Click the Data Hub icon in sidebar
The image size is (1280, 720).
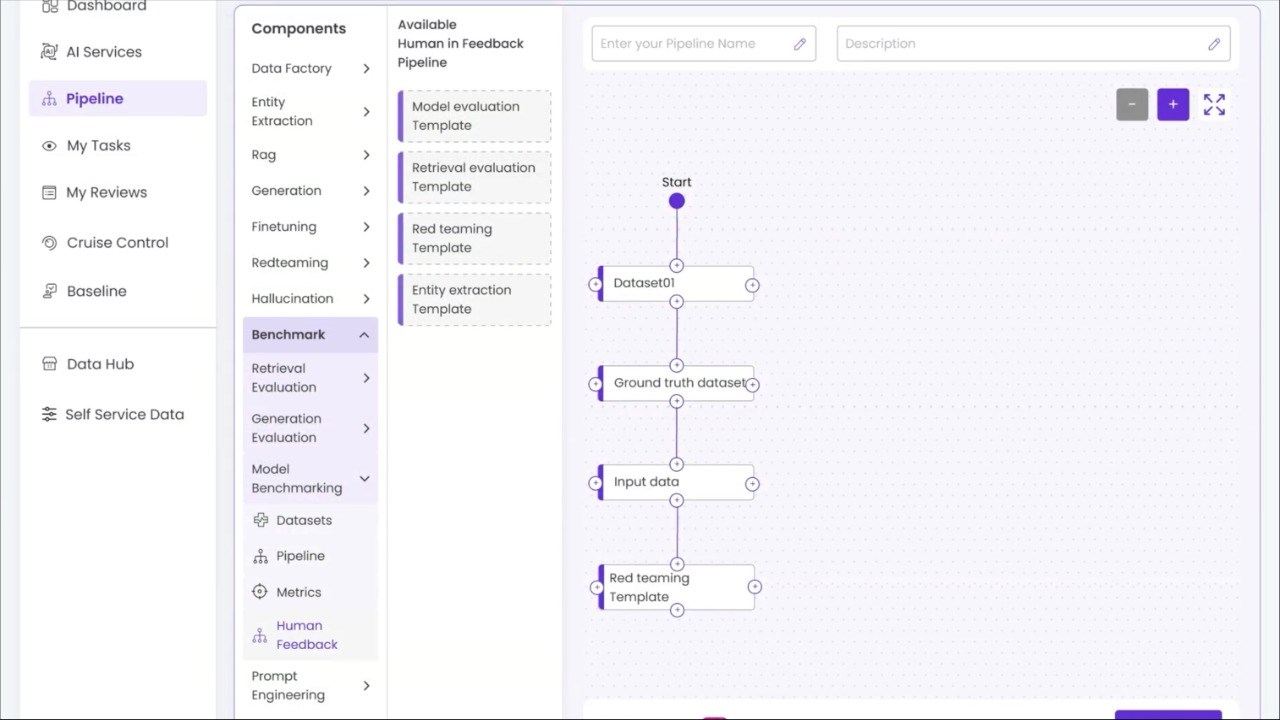click(x=49, y=364)
